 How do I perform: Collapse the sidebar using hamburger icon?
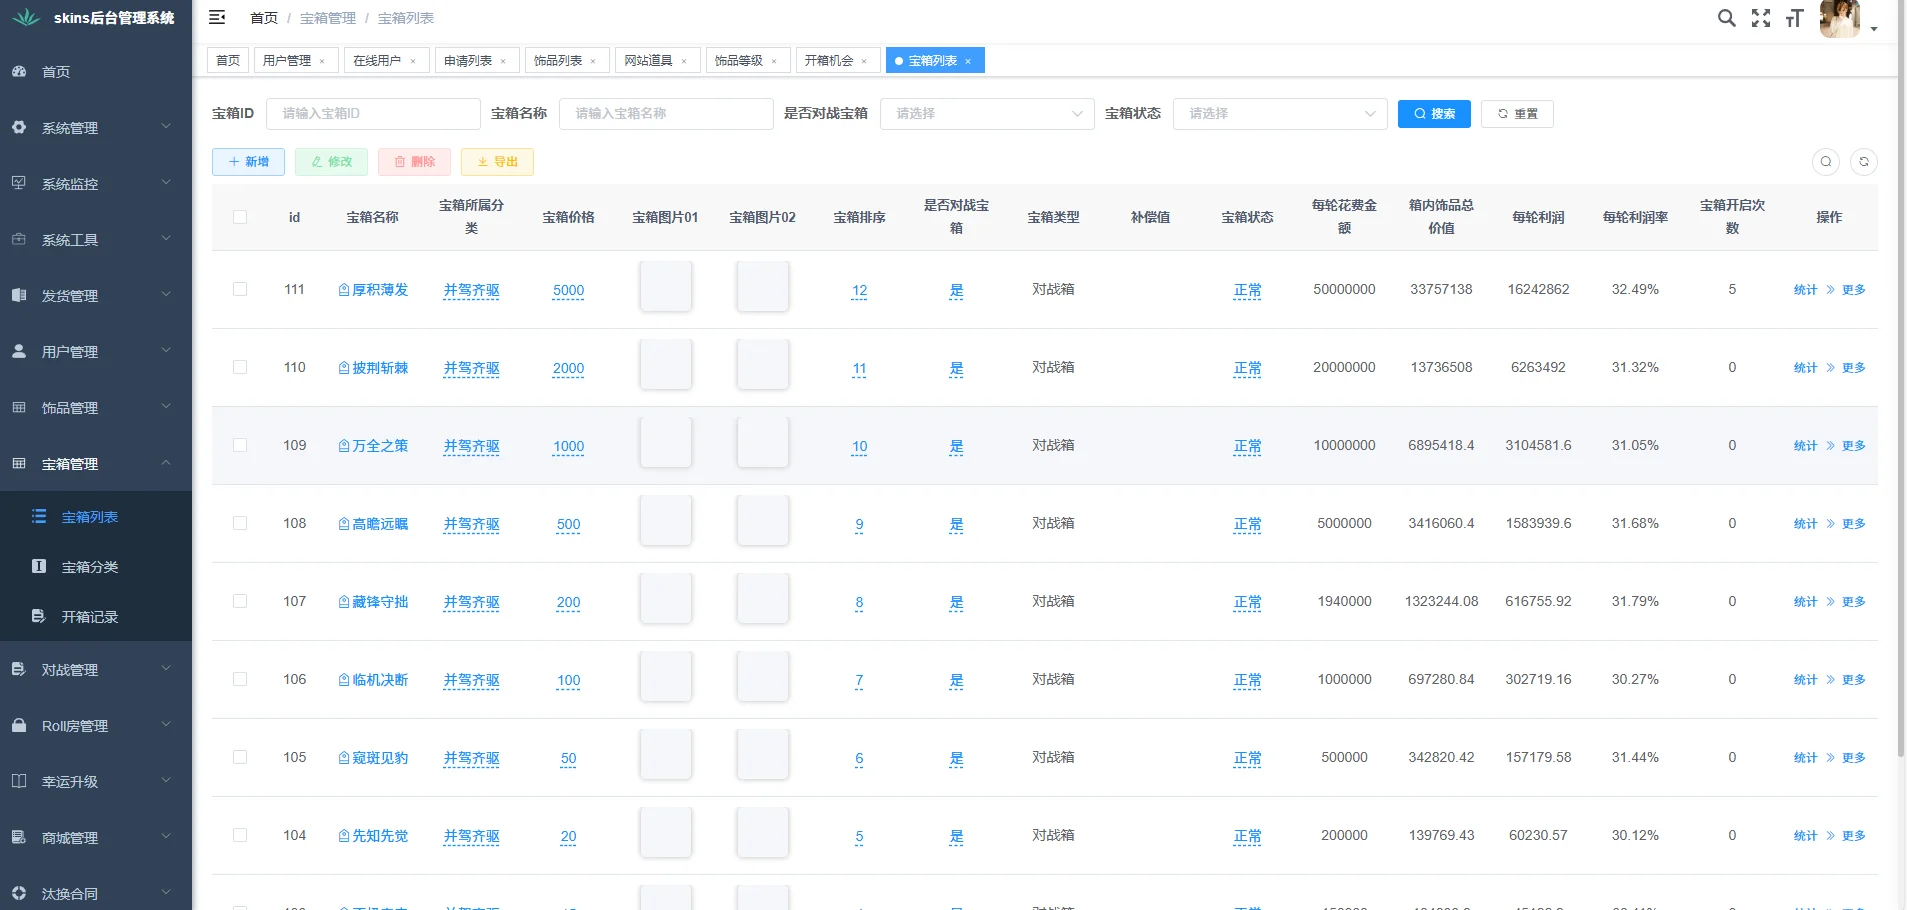pyautogui.click(x=218, y=17)
